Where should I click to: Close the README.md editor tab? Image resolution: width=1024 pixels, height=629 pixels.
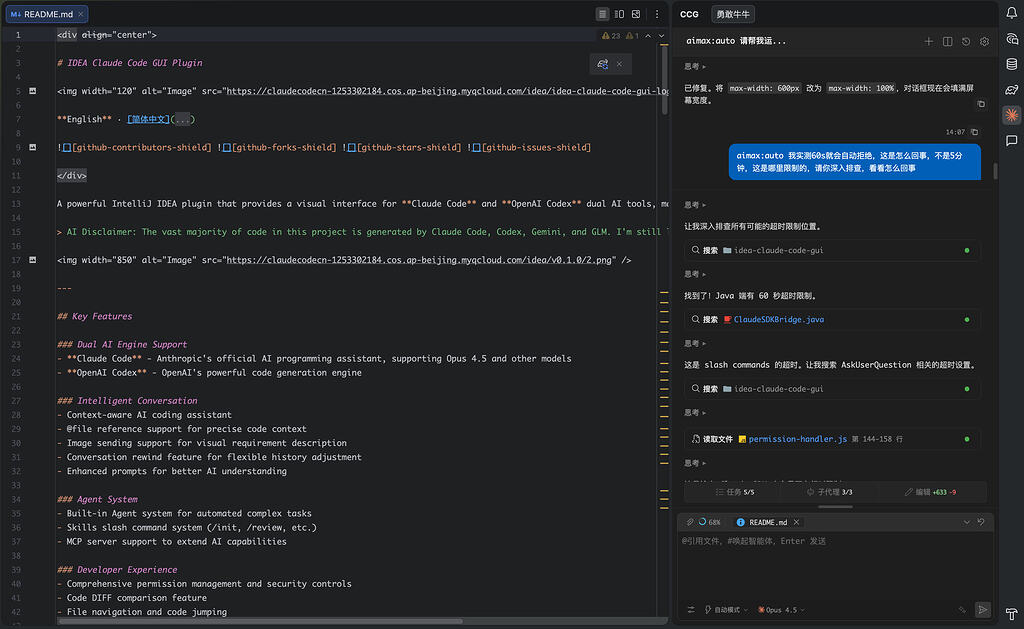point(81,14)
